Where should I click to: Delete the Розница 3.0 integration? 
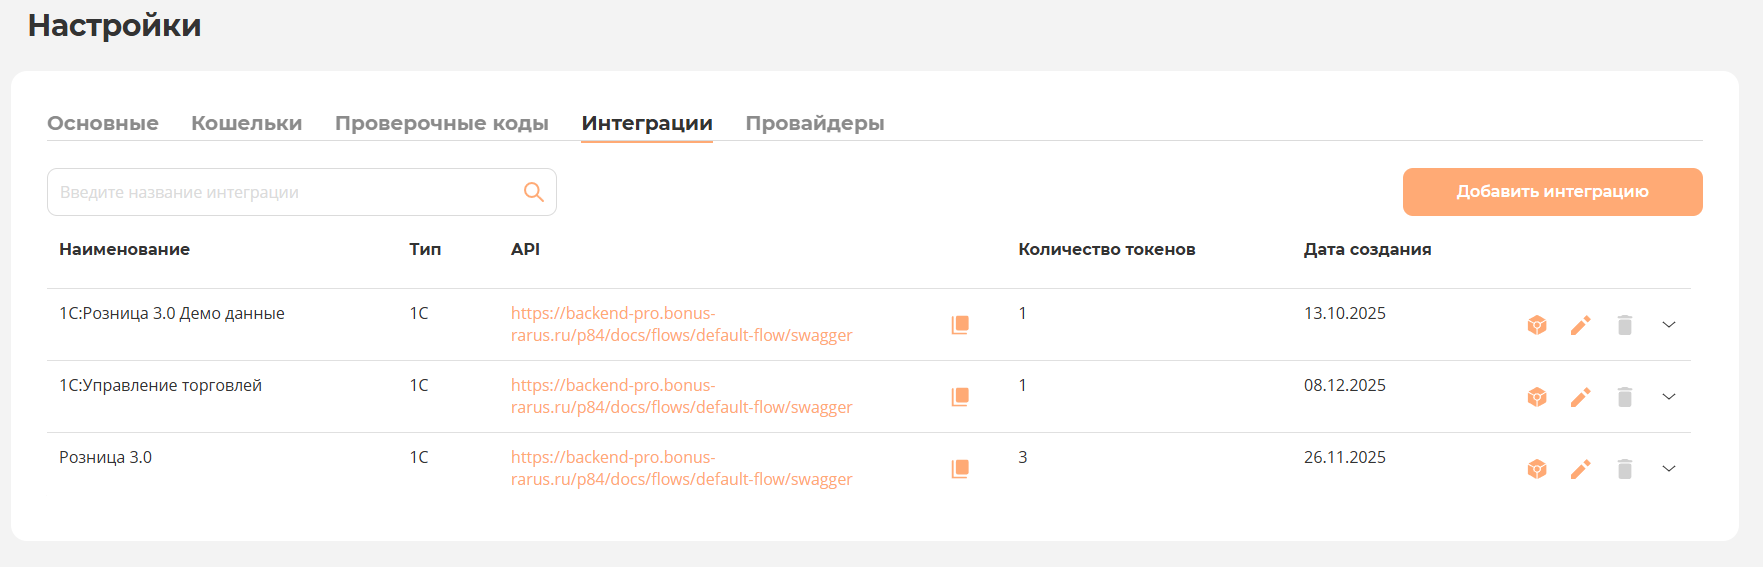click(x=1625, y=469)
